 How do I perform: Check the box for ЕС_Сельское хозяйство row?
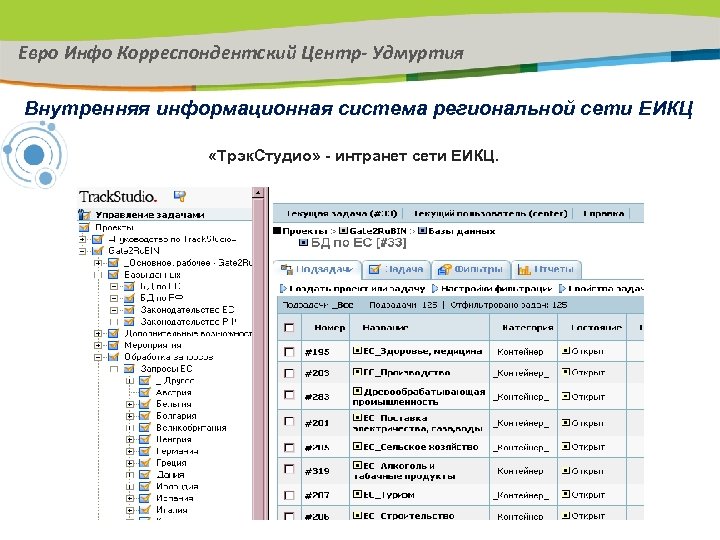click(289, 447)
